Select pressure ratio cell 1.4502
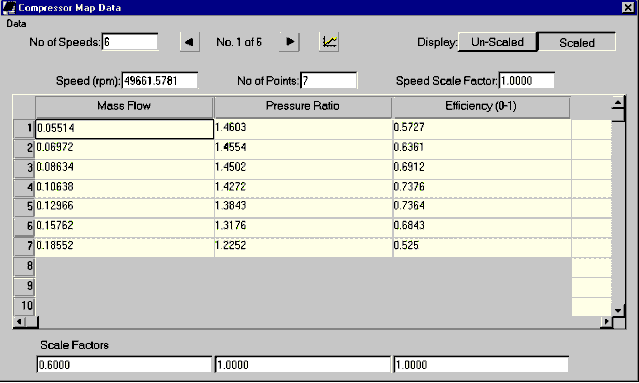639x383 pixels. pyautogui.click(x=304, y=168)
